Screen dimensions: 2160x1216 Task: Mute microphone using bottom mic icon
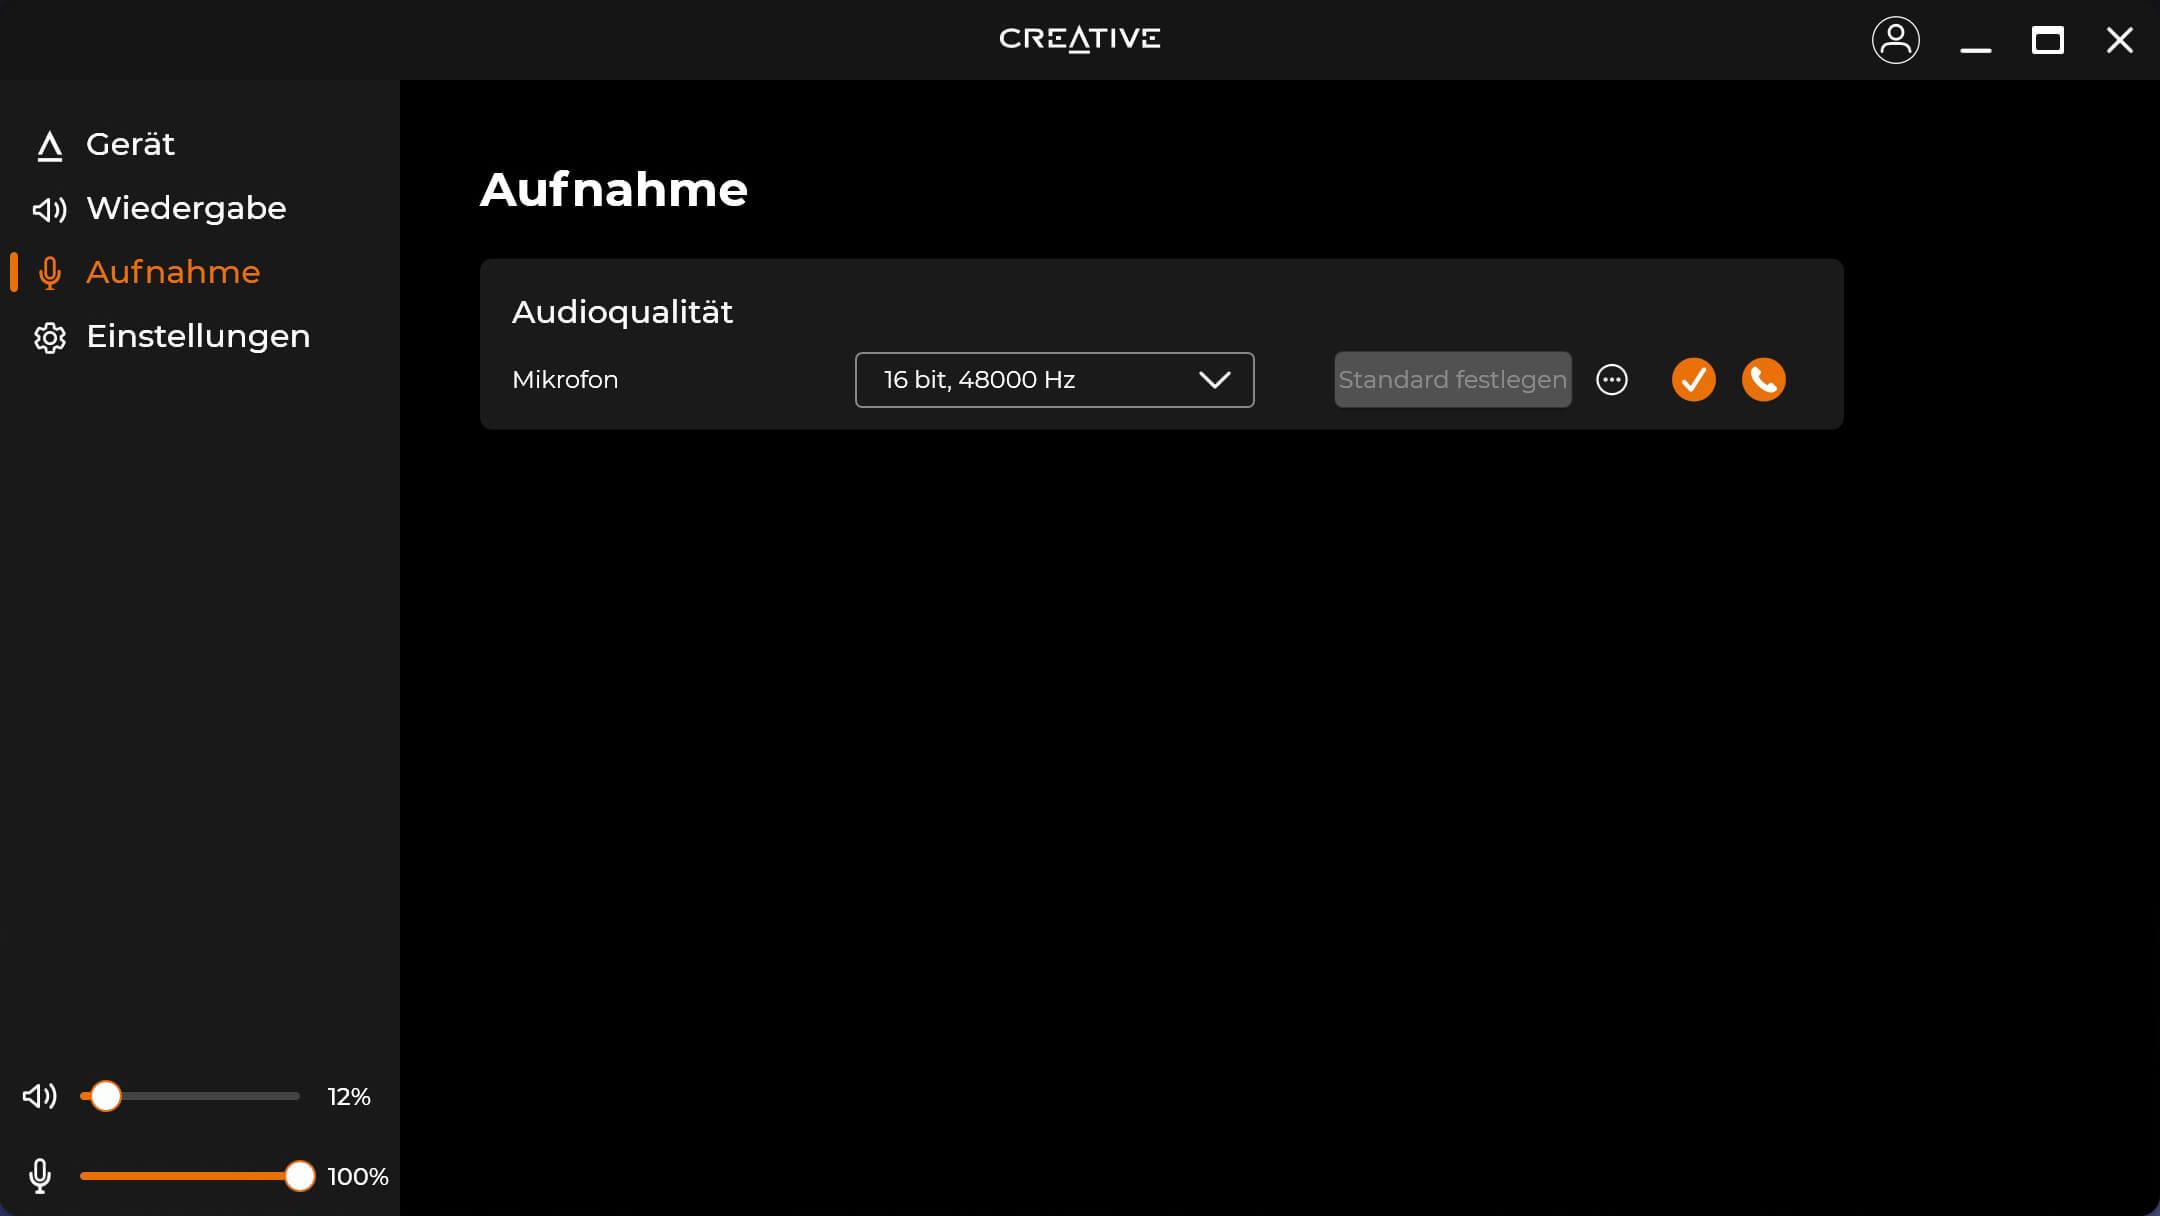(40, 1176)
